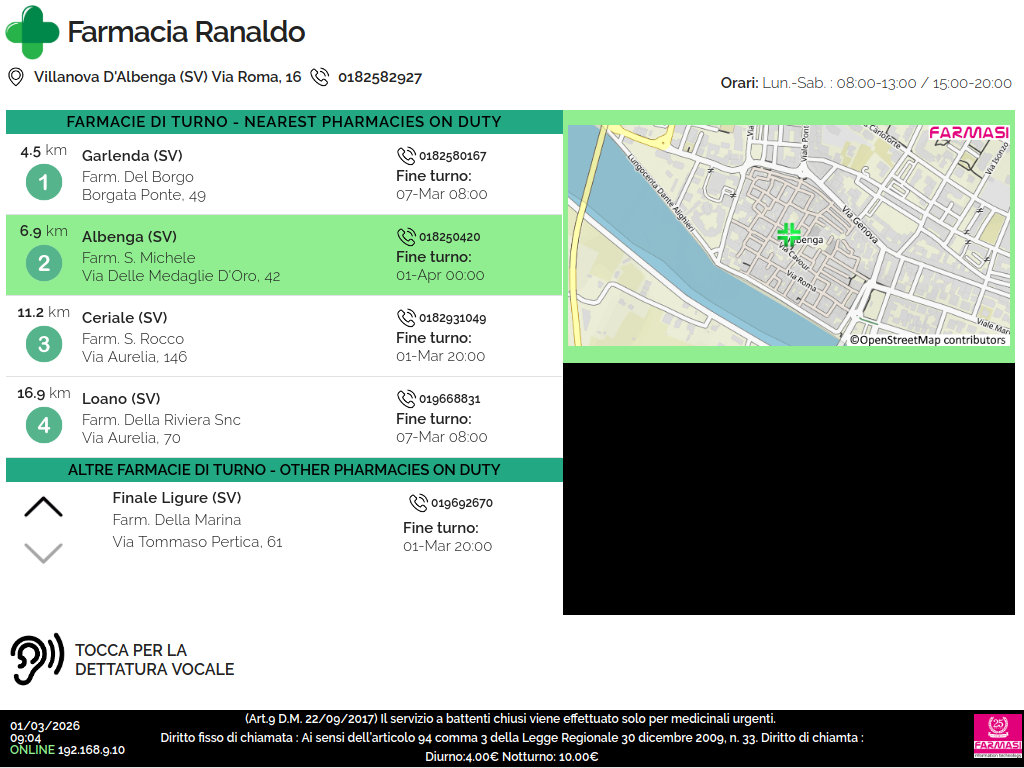This screenshot has width=1024, height=768.
Task: Show next pharmacy with the down chevron
Action: click(x=43, y=552)
